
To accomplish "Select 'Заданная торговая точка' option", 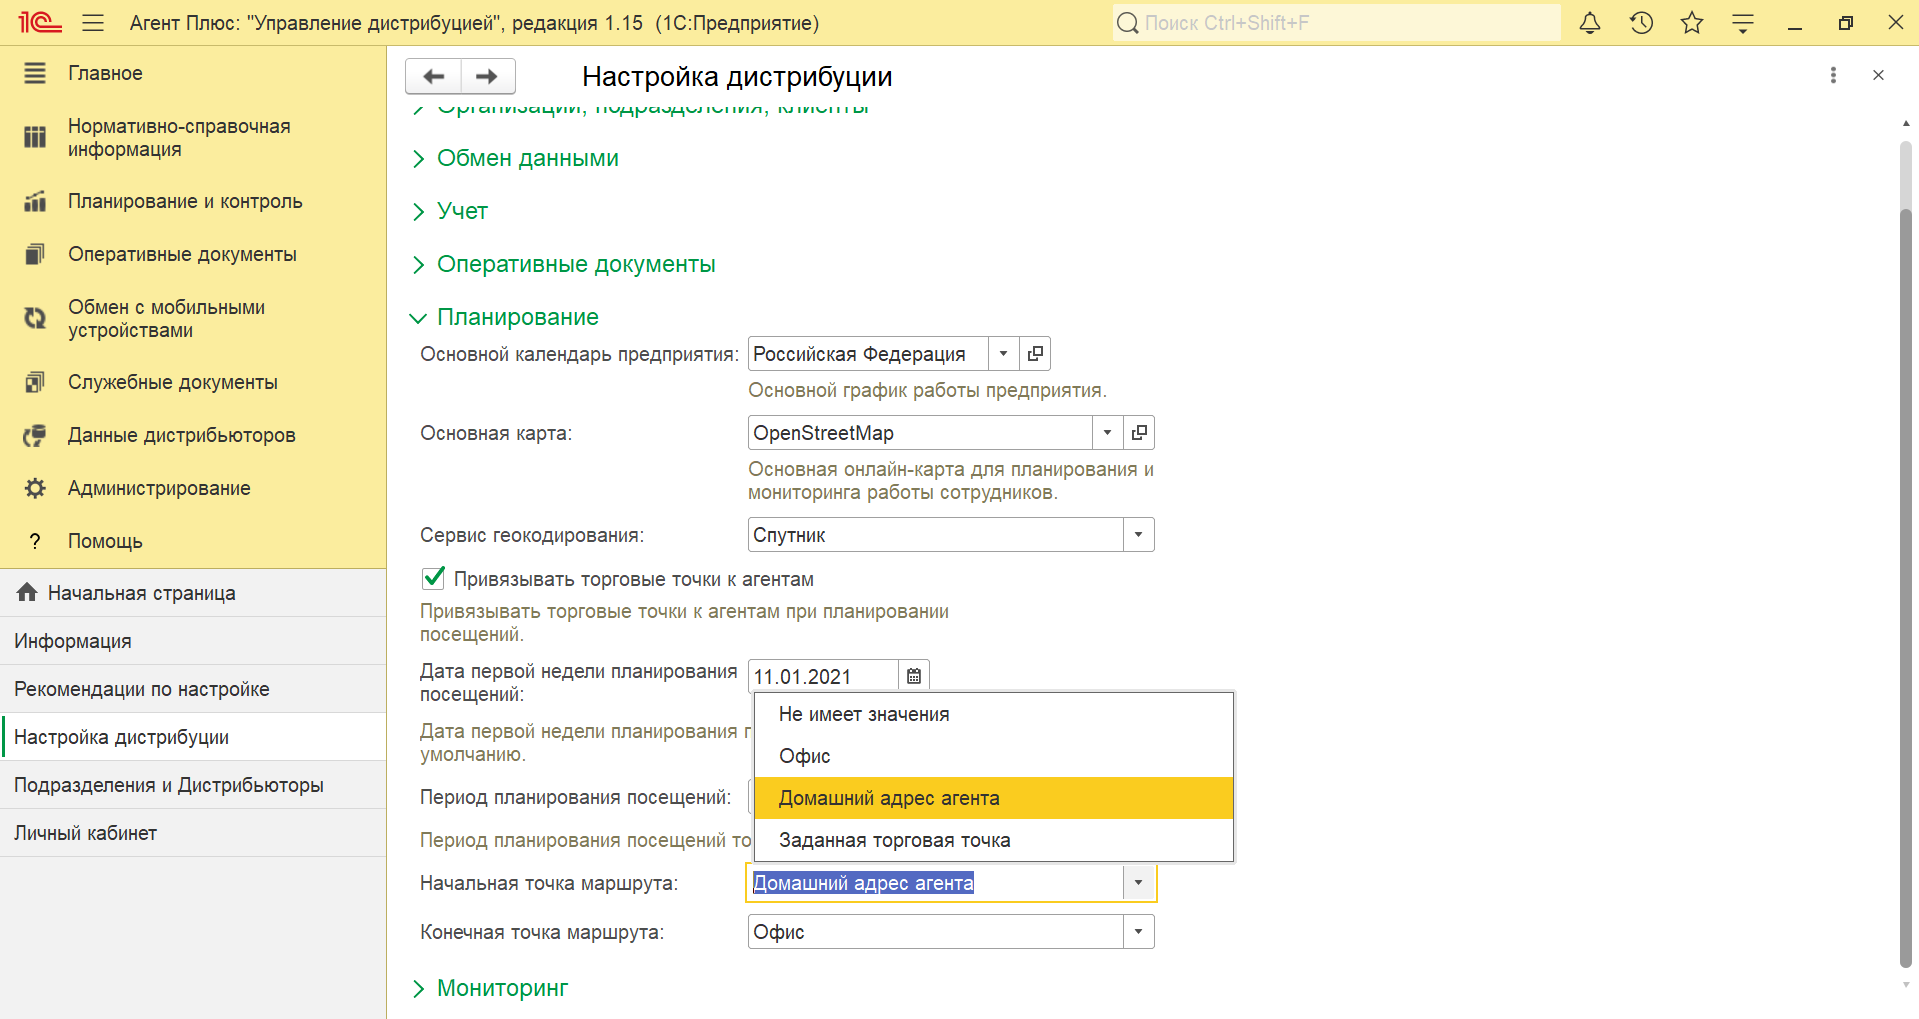I will point(994,840).
